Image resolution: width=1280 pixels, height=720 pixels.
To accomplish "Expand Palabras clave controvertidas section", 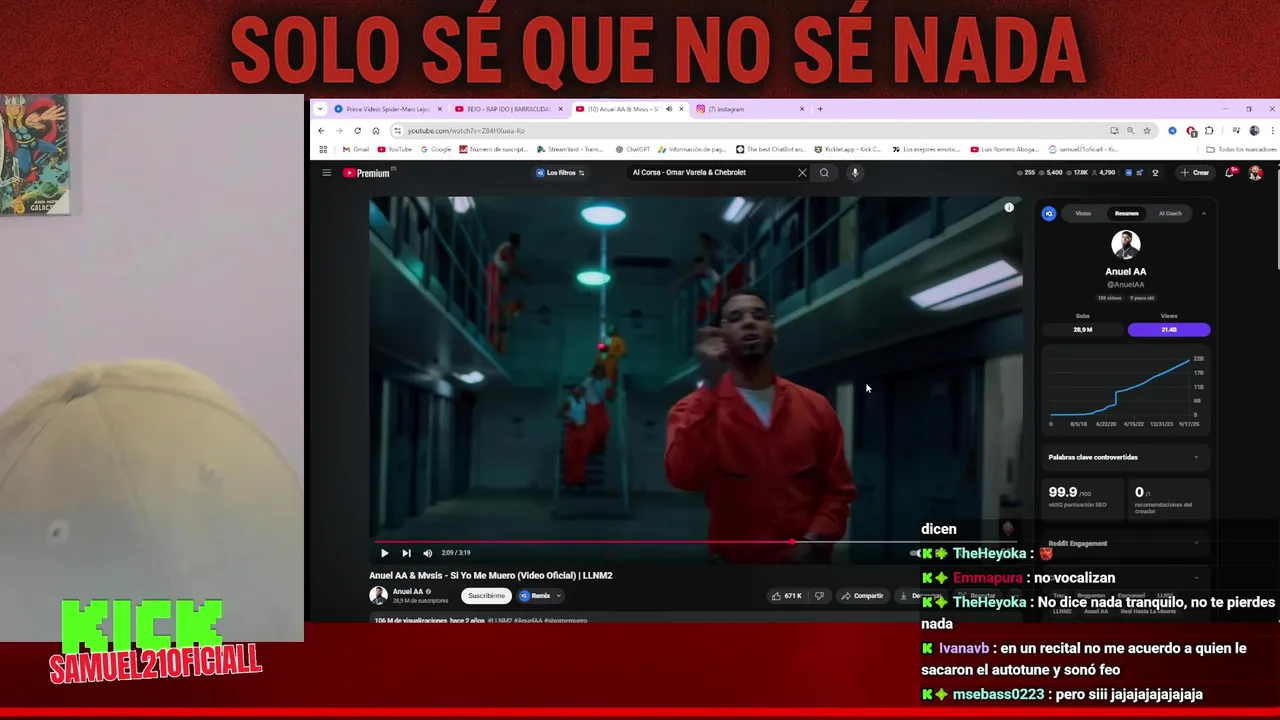I will tap(1126, 457).
